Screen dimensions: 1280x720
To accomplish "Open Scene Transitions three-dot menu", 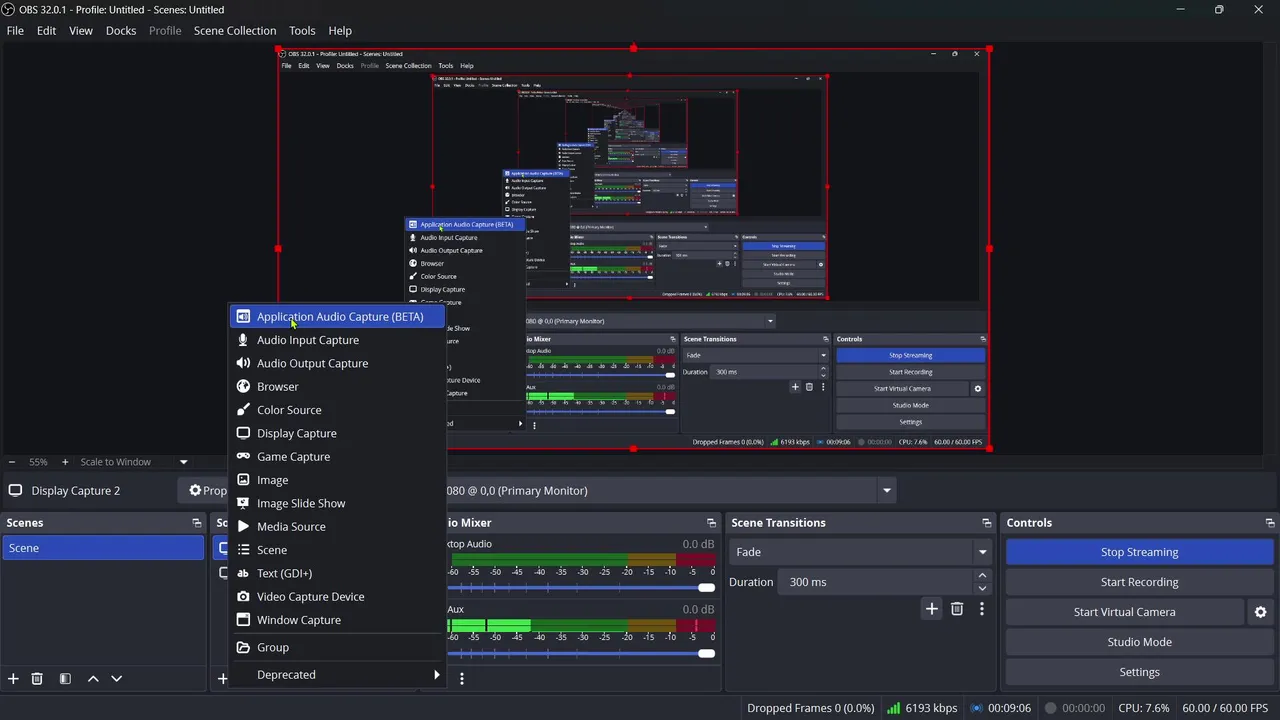I will coord(982,609).
